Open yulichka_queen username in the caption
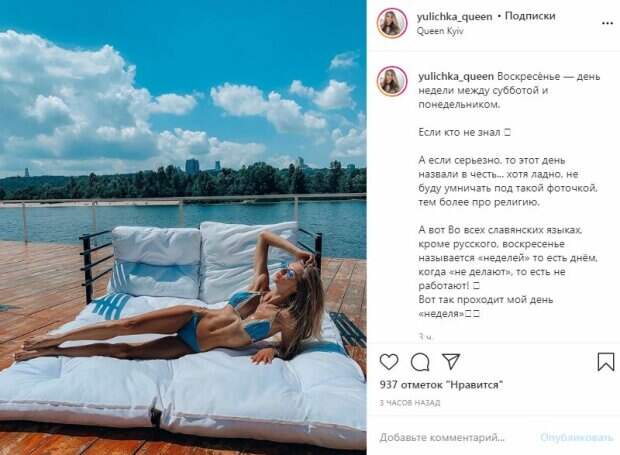The width and height of the screenshot is (620, 455). point(456,76)
